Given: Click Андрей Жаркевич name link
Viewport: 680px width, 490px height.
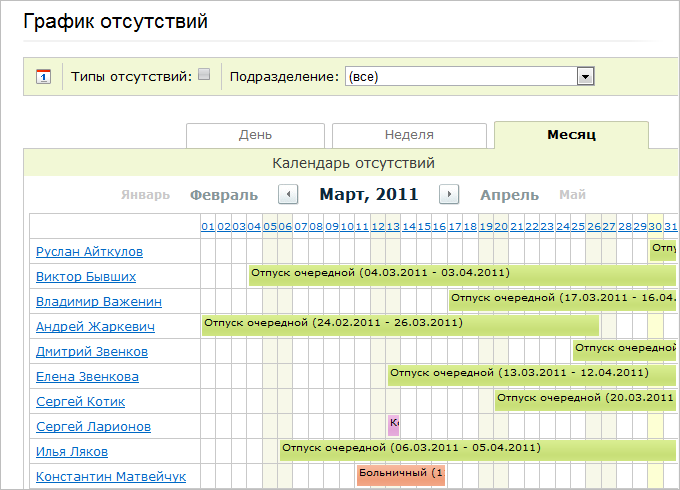Looking at the screenshot, I should coord(94,327).
